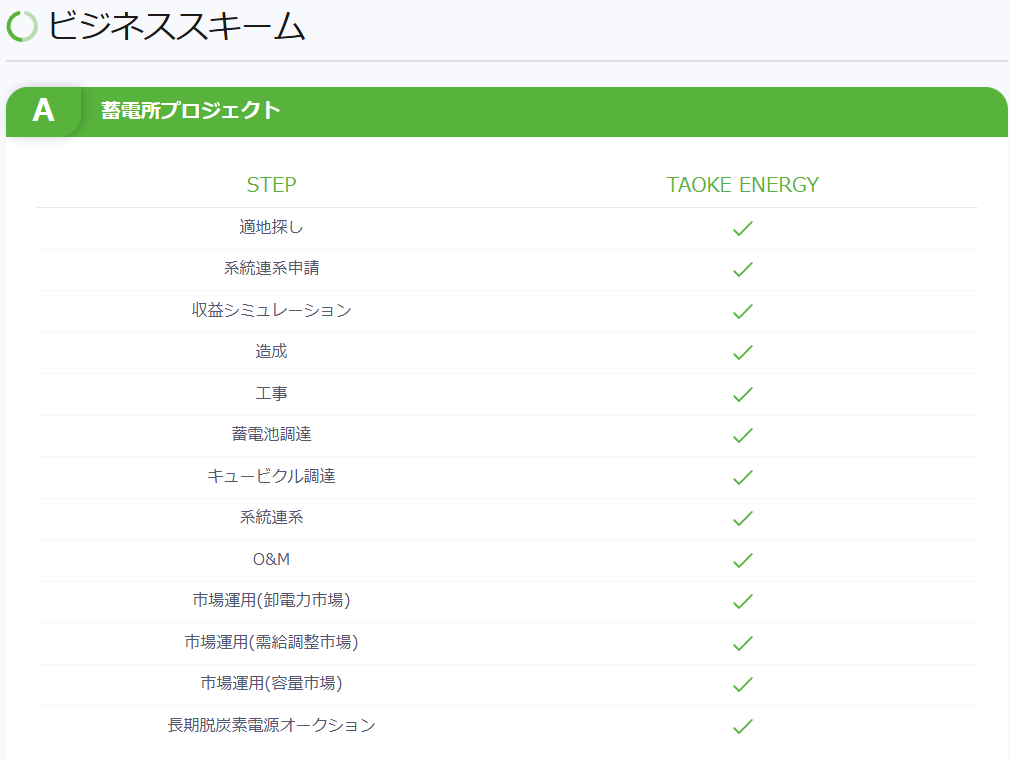Image resolution: width=1011 pixels, height=760 pixels.
Task: Click the 系統連系 step label
Action: pyautogui.click(x=271, y=517)
